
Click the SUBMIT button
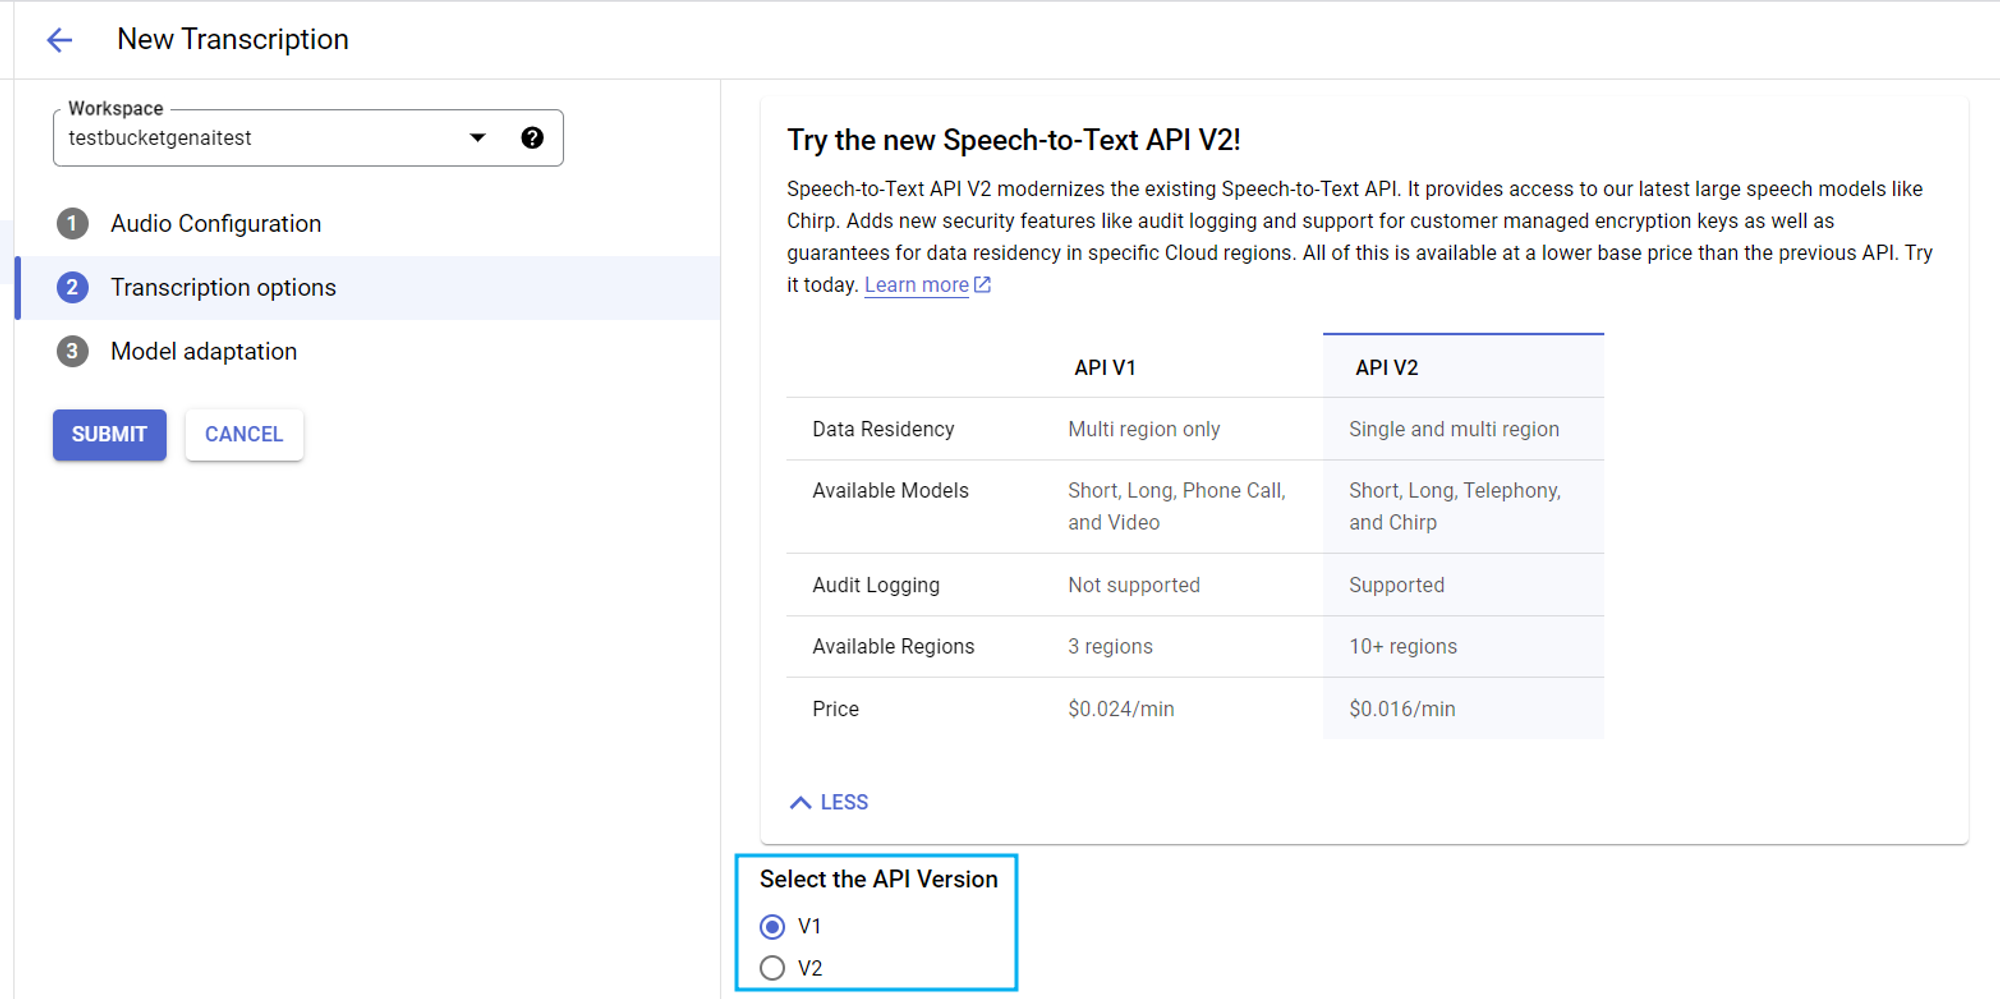110,435
